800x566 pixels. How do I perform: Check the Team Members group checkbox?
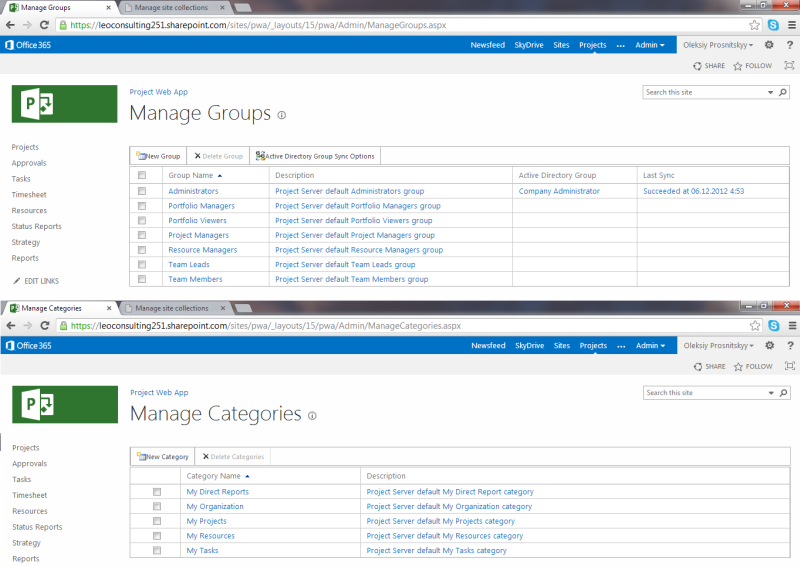coord(142,279)
